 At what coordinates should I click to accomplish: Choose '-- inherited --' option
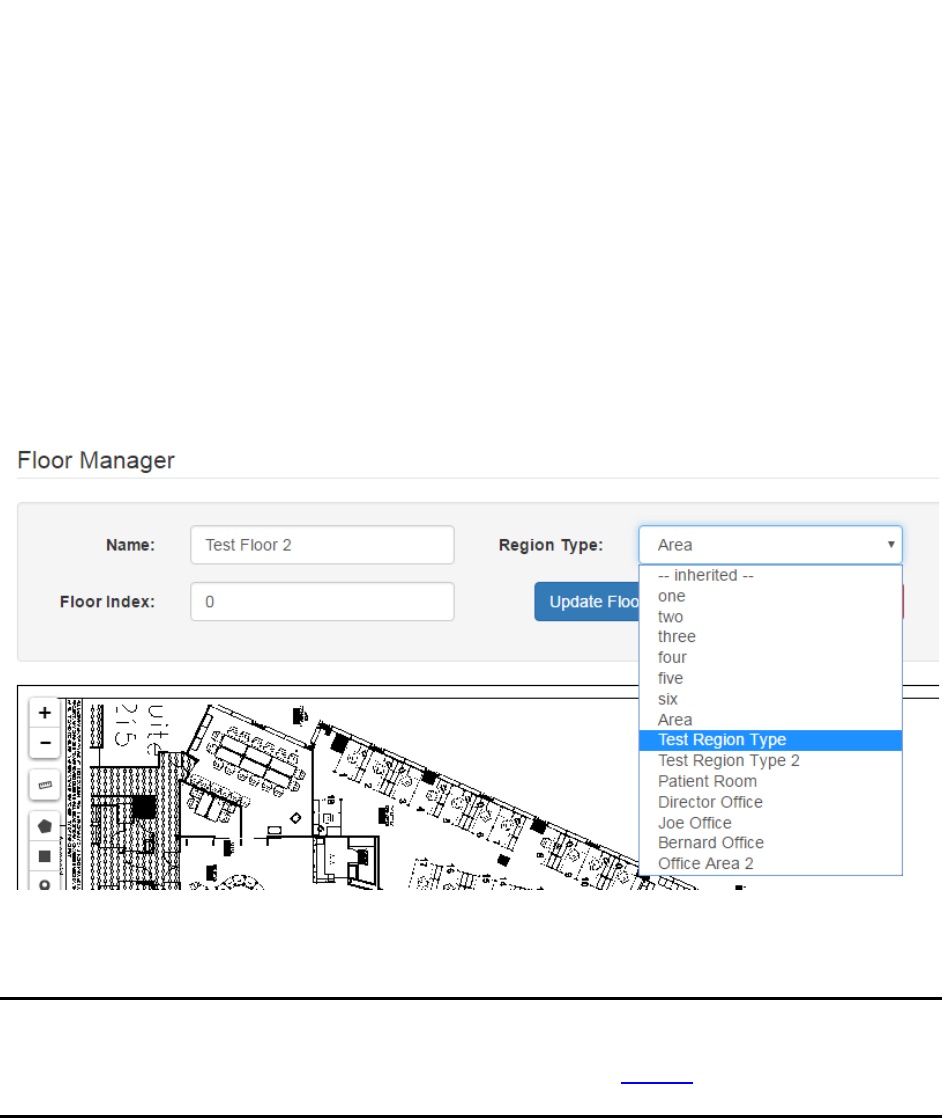770,575
